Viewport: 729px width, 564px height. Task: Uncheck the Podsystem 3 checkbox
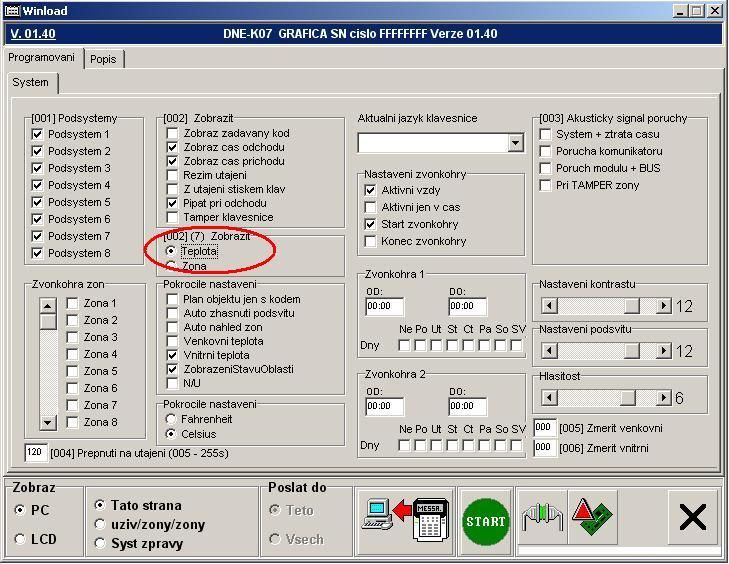[38, 168]
